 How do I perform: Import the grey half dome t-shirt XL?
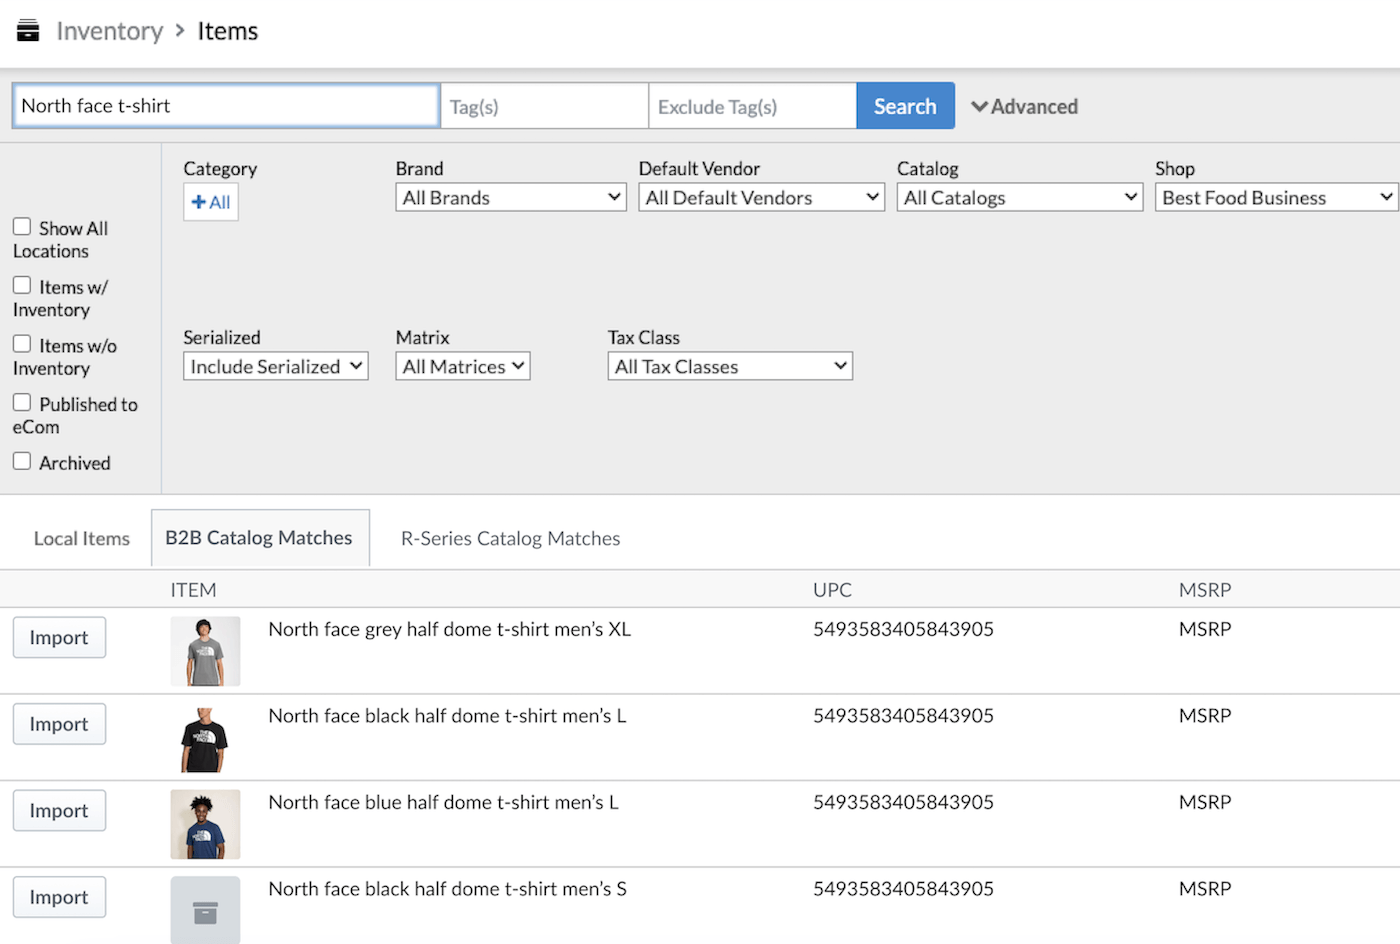[59, 638]
